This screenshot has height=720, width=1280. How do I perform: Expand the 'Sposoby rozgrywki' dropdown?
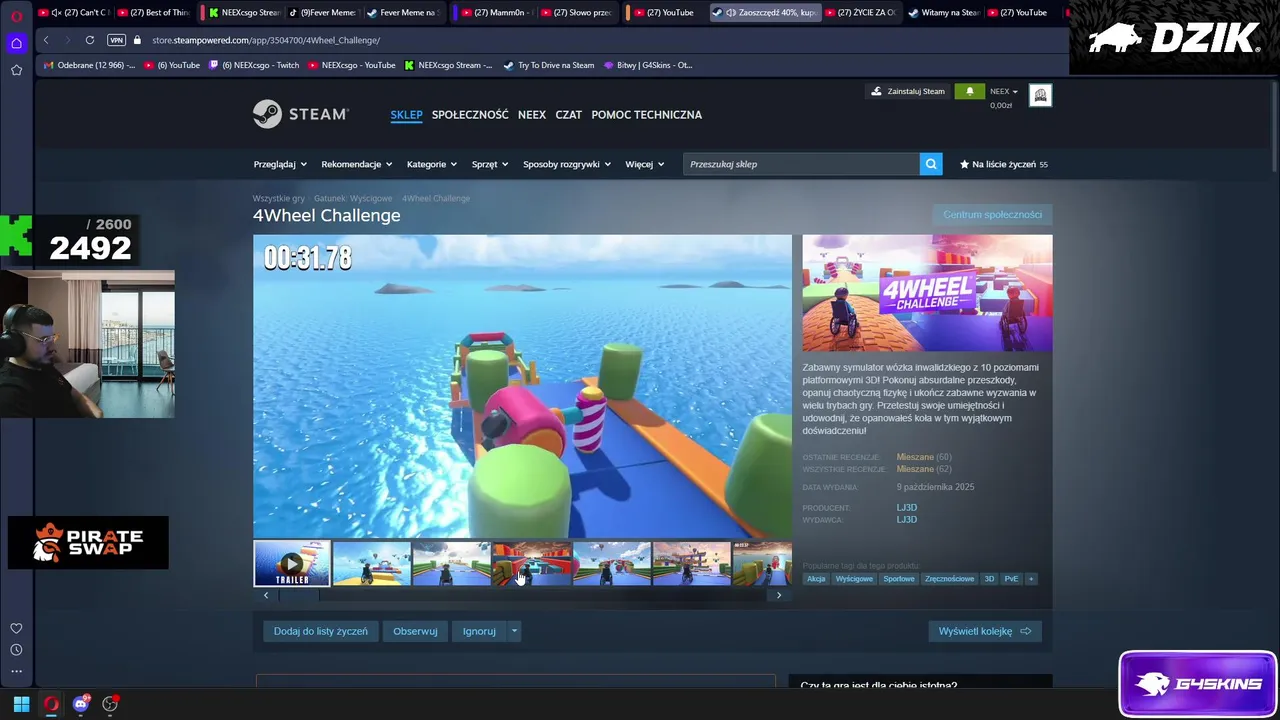click(567, 164)
